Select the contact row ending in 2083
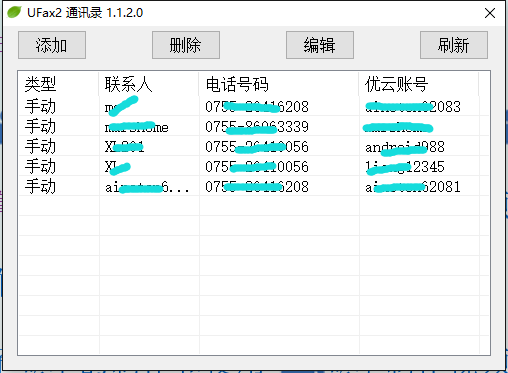 [x=254, y=106]
